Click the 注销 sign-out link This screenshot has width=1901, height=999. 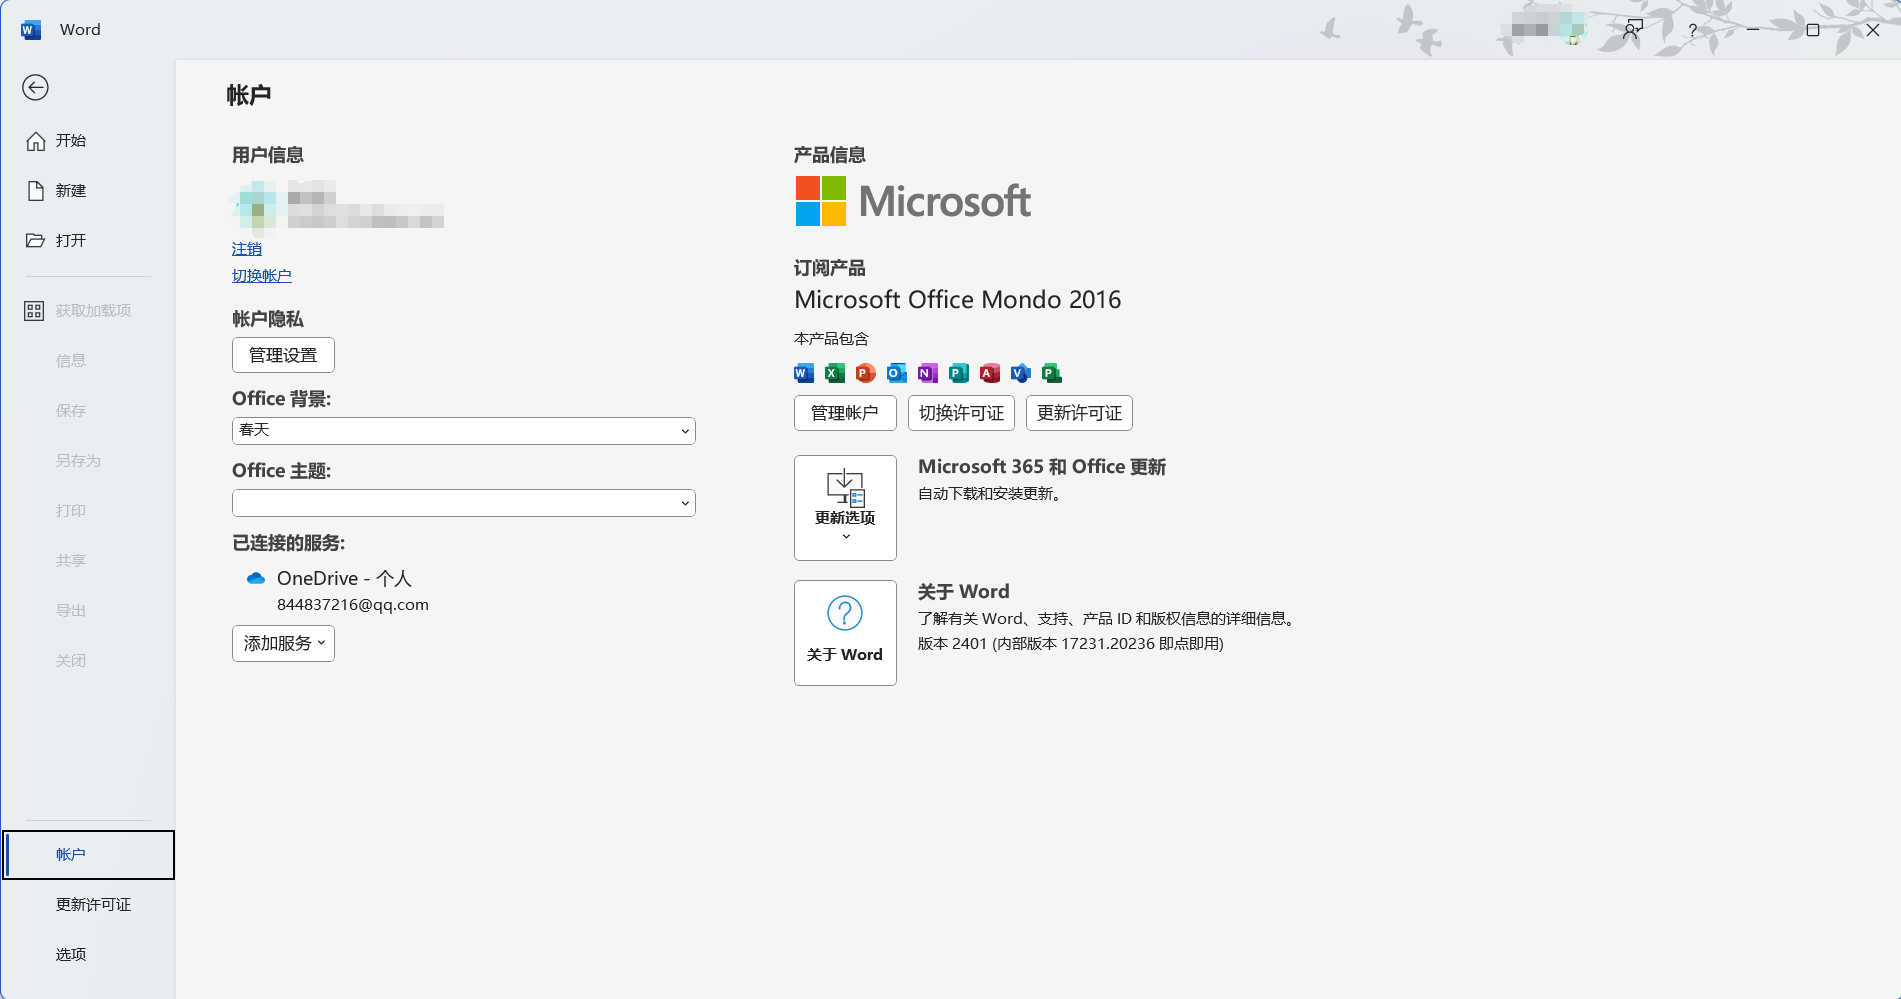(x=247, y=249)
